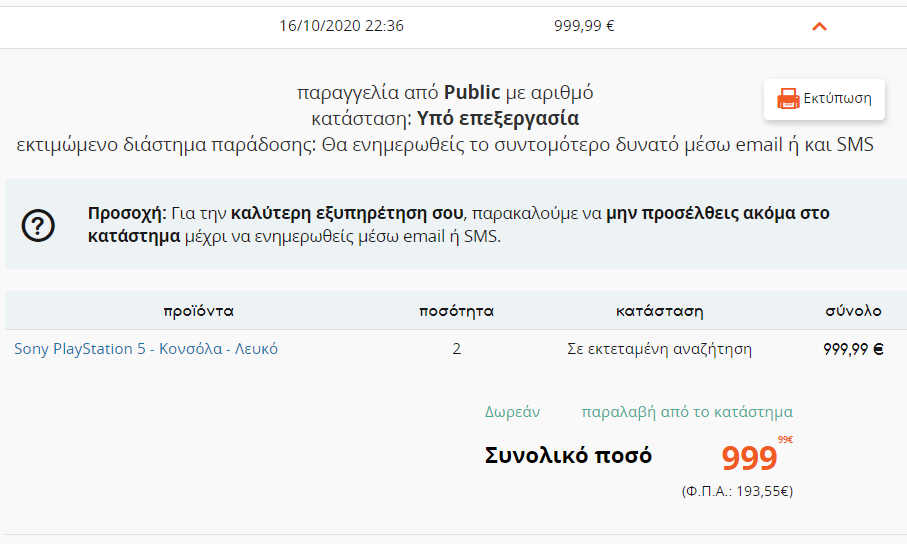Click quantity value 2
This screenshot has width=907, height=544.
coord(456,349)
